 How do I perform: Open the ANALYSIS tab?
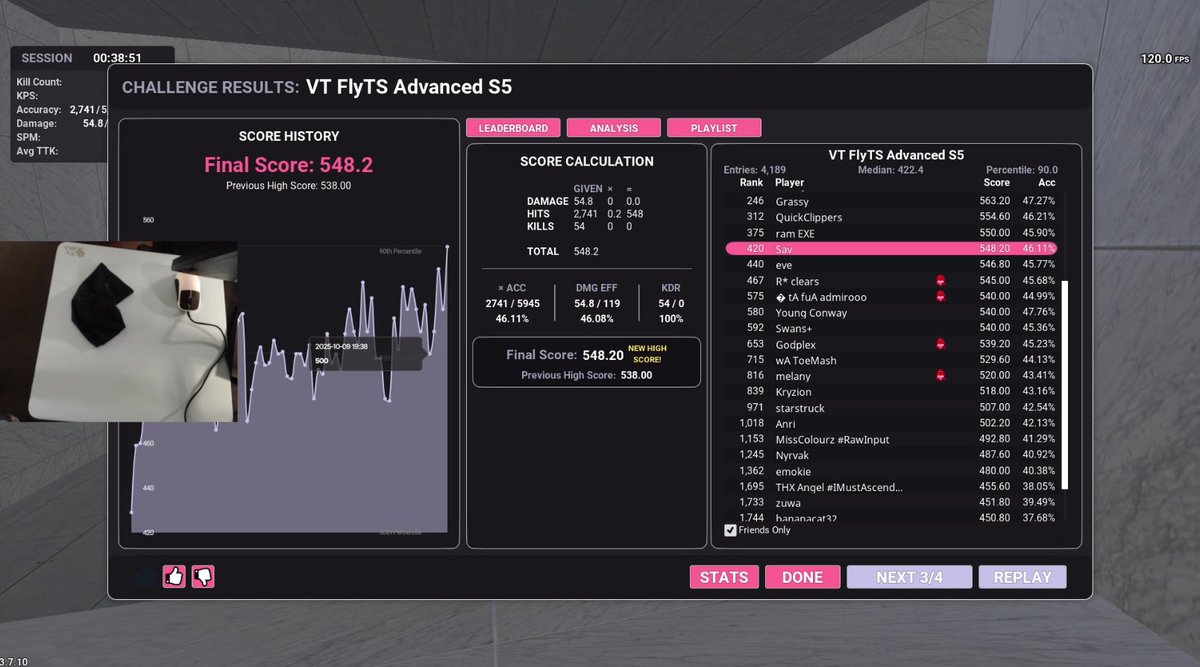pos(613,127)
